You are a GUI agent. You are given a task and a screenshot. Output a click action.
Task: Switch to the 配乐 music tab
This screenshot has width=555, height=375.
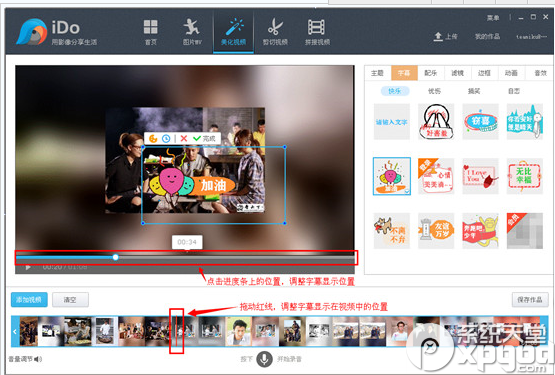pyautogui.click(x=430, y=73)
